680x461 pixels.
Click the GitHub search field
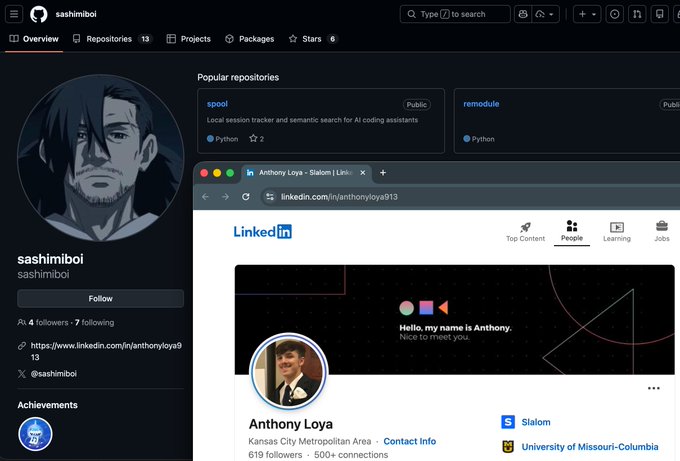(455, 14)
